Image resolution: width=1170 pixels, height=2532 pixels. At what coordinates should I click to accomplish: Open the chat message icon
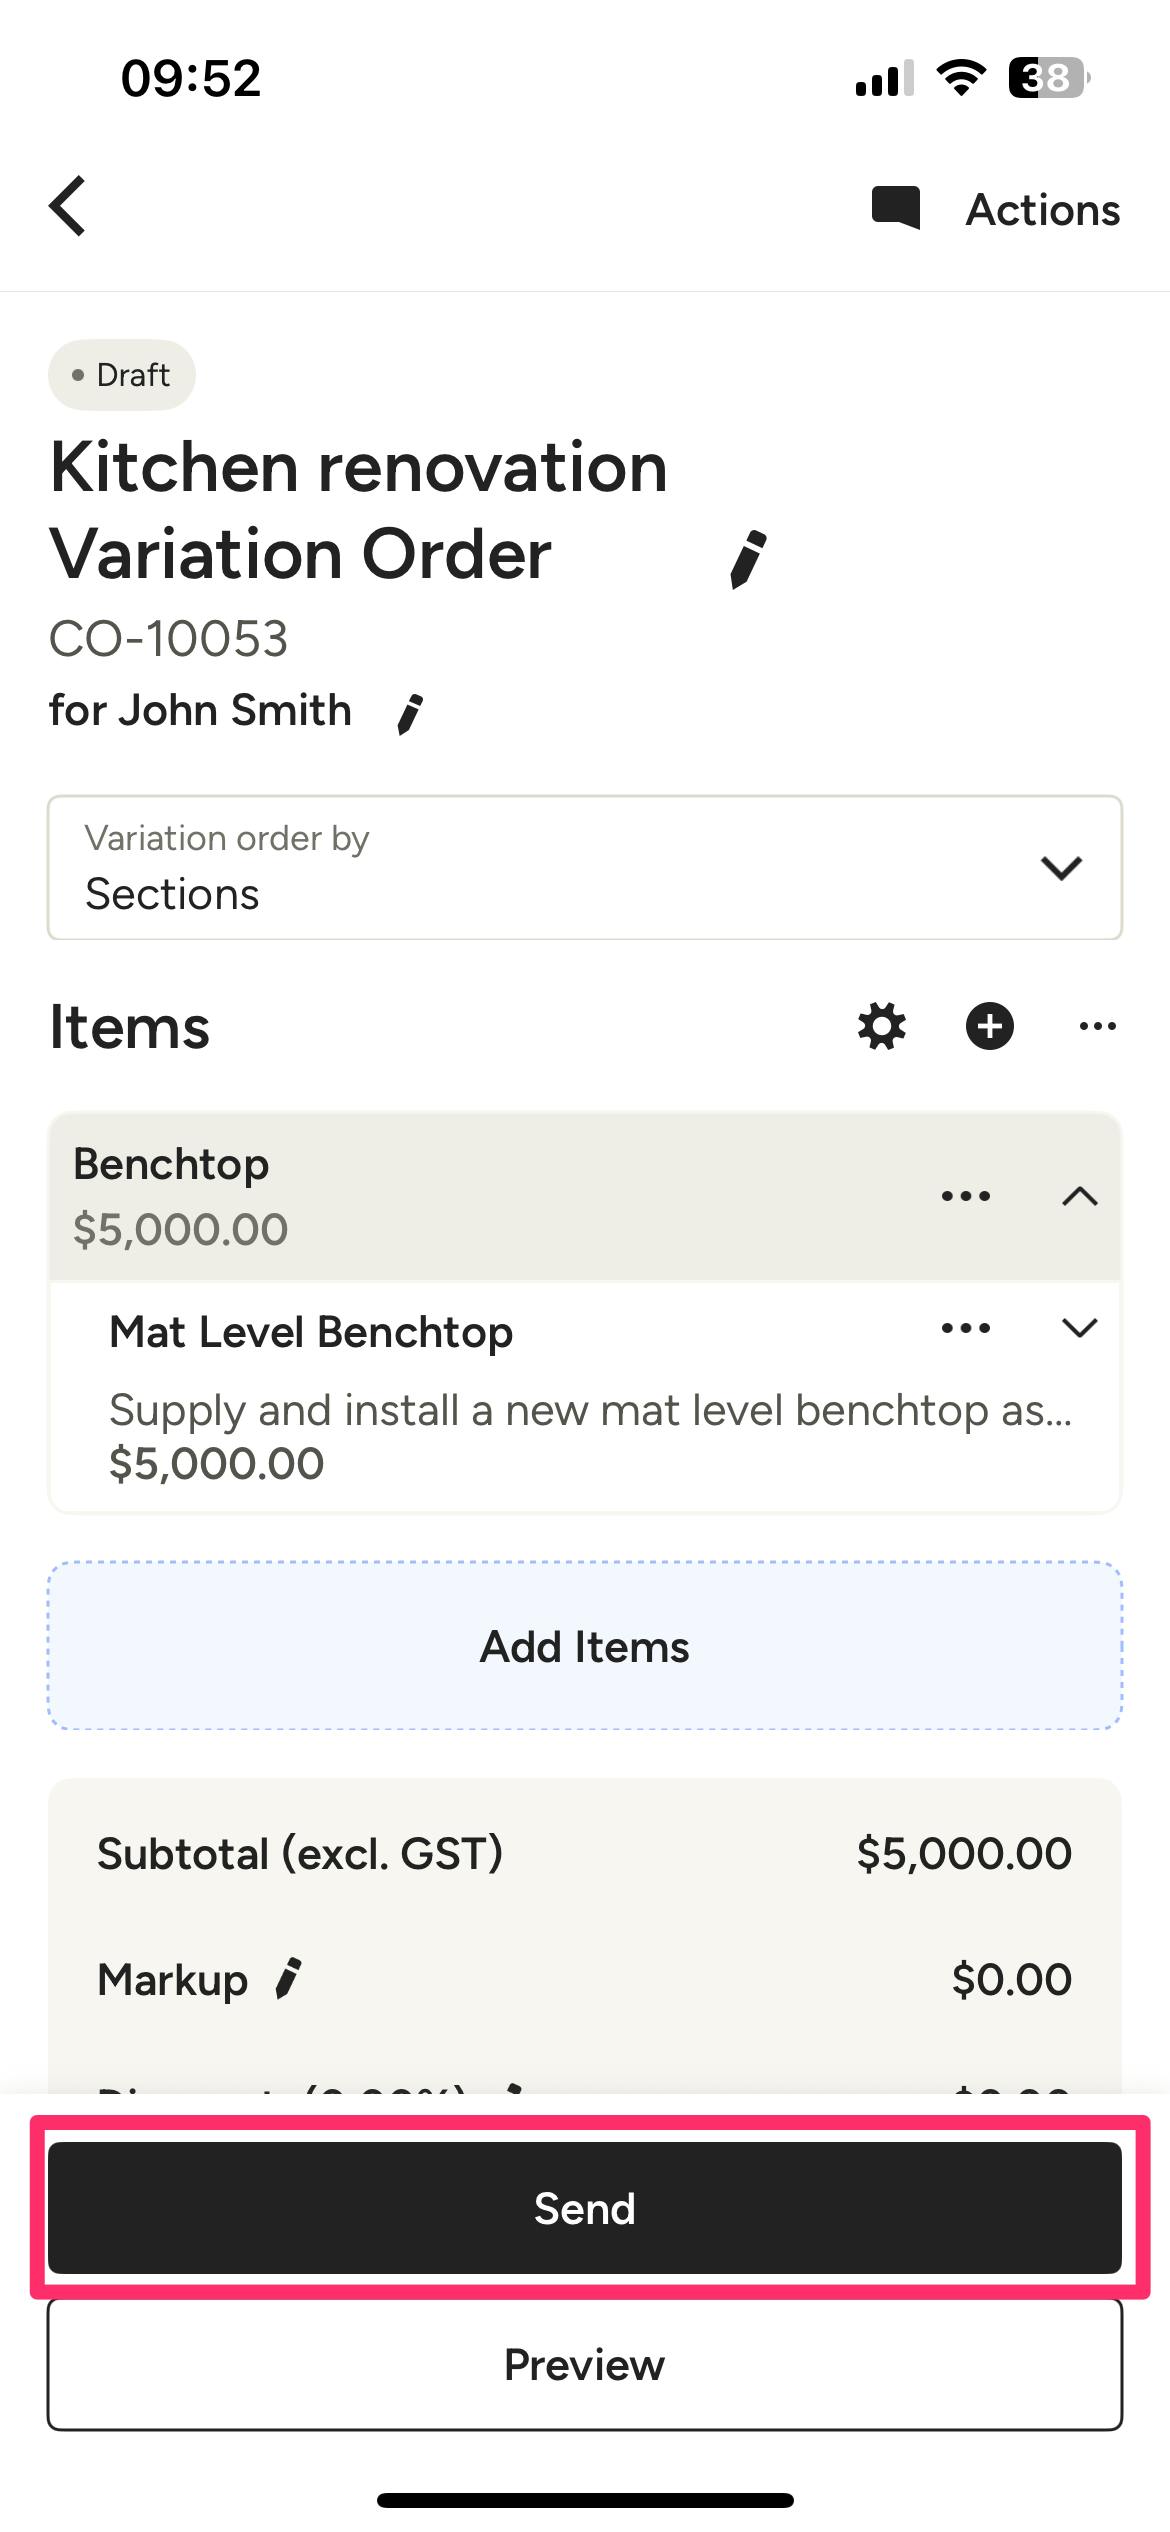(895, 208)
